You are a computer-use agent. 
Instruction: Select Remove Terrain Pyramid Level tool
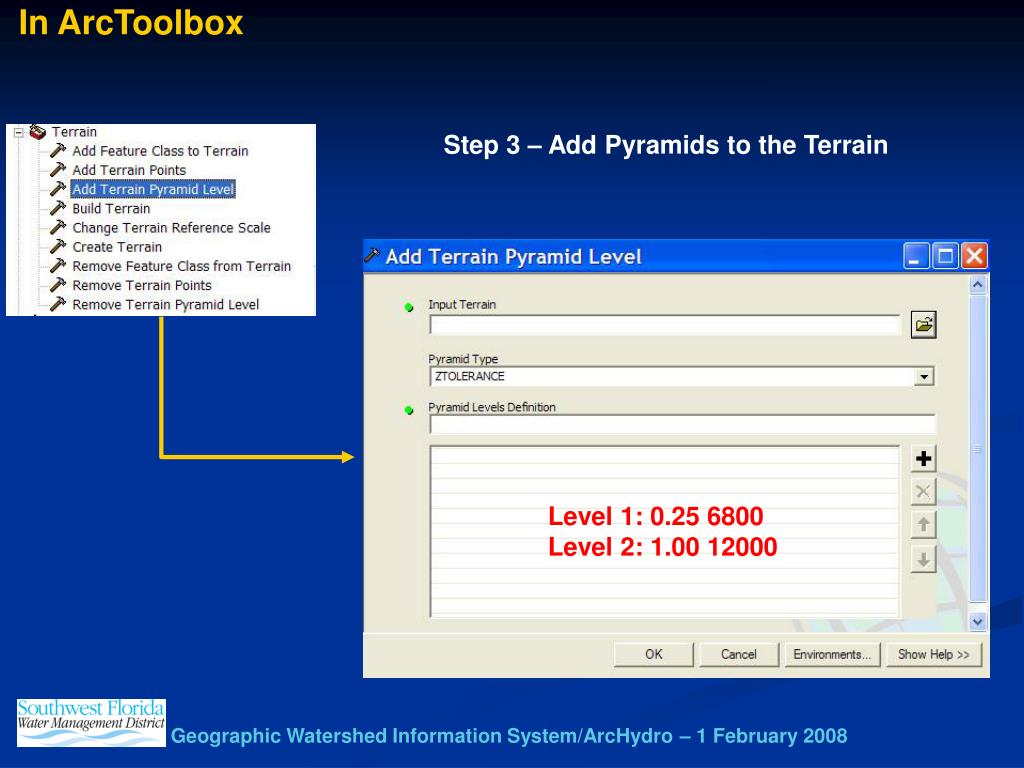165,305
